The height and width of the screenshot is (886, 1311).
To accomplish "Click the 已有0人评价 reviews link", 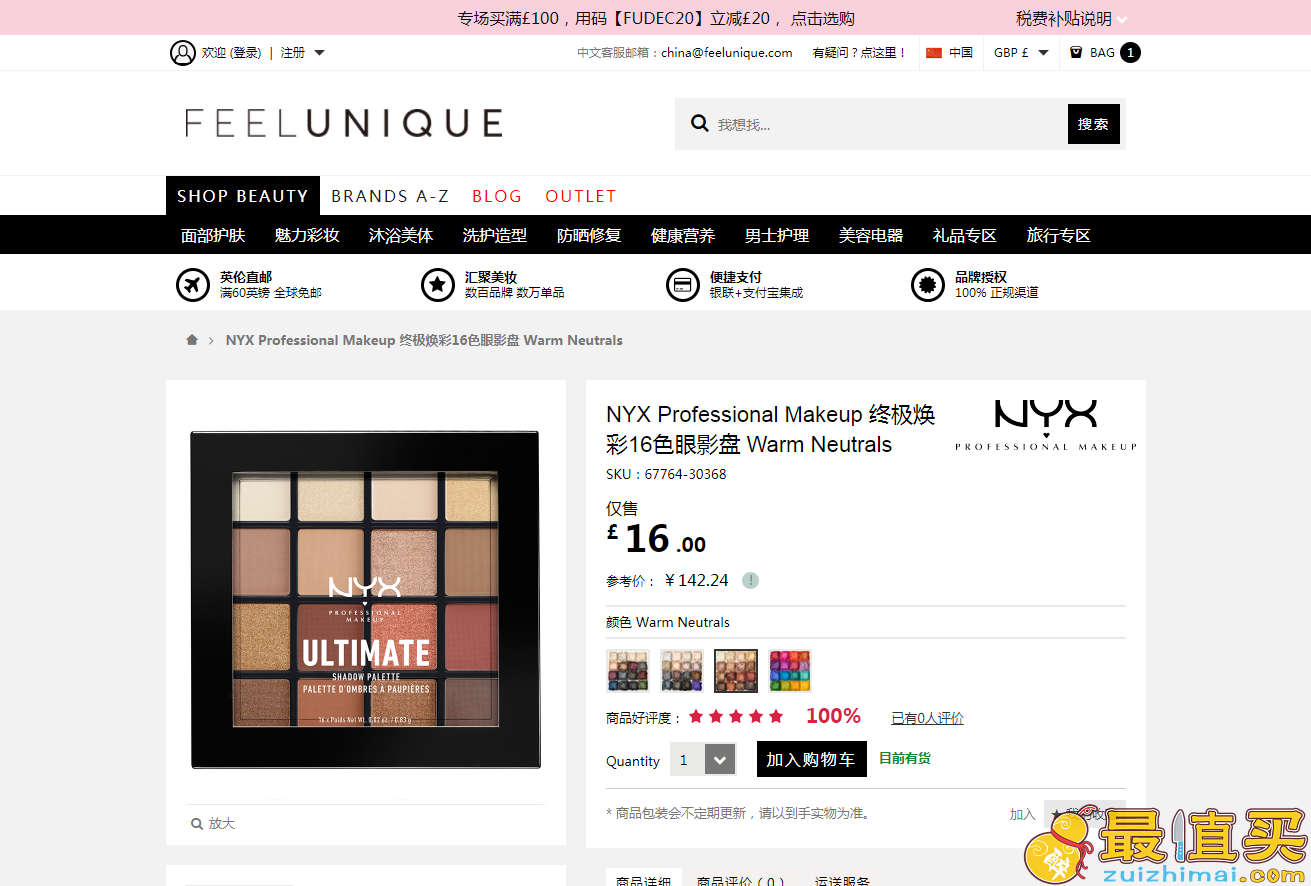I will tap(928, 718).
